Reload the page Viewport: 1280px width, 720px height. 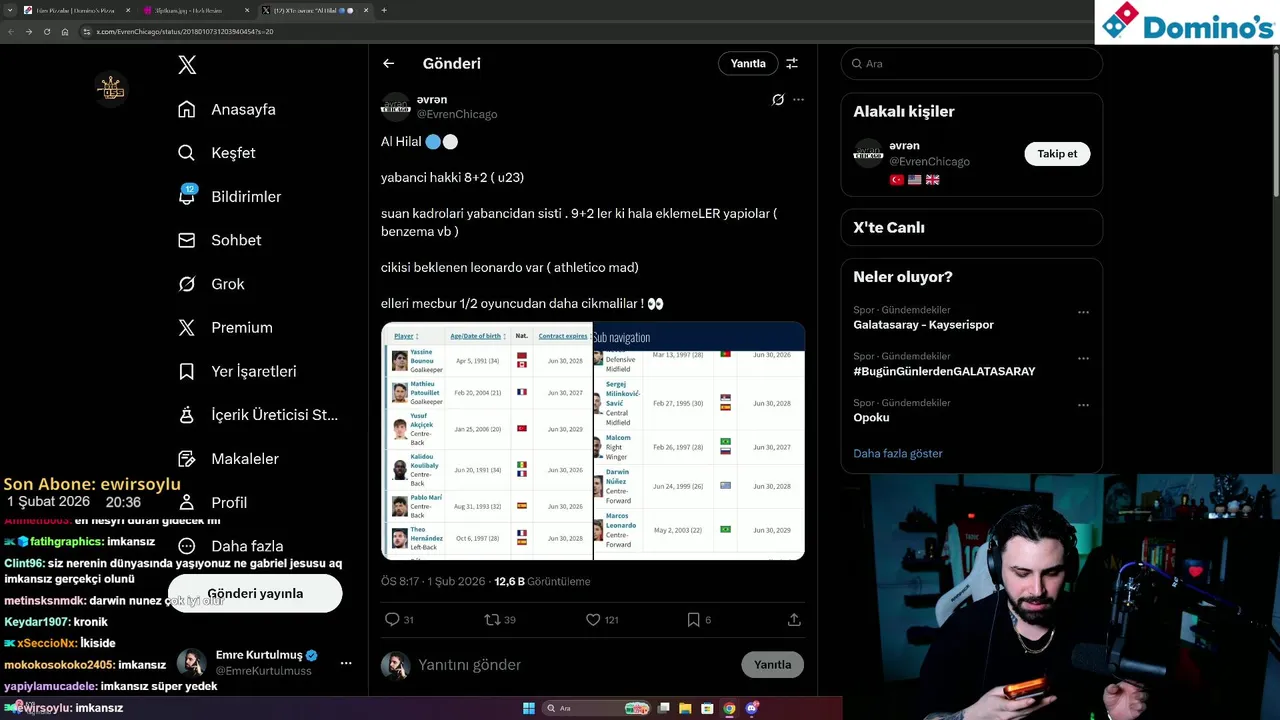click(x=46, y=32)
